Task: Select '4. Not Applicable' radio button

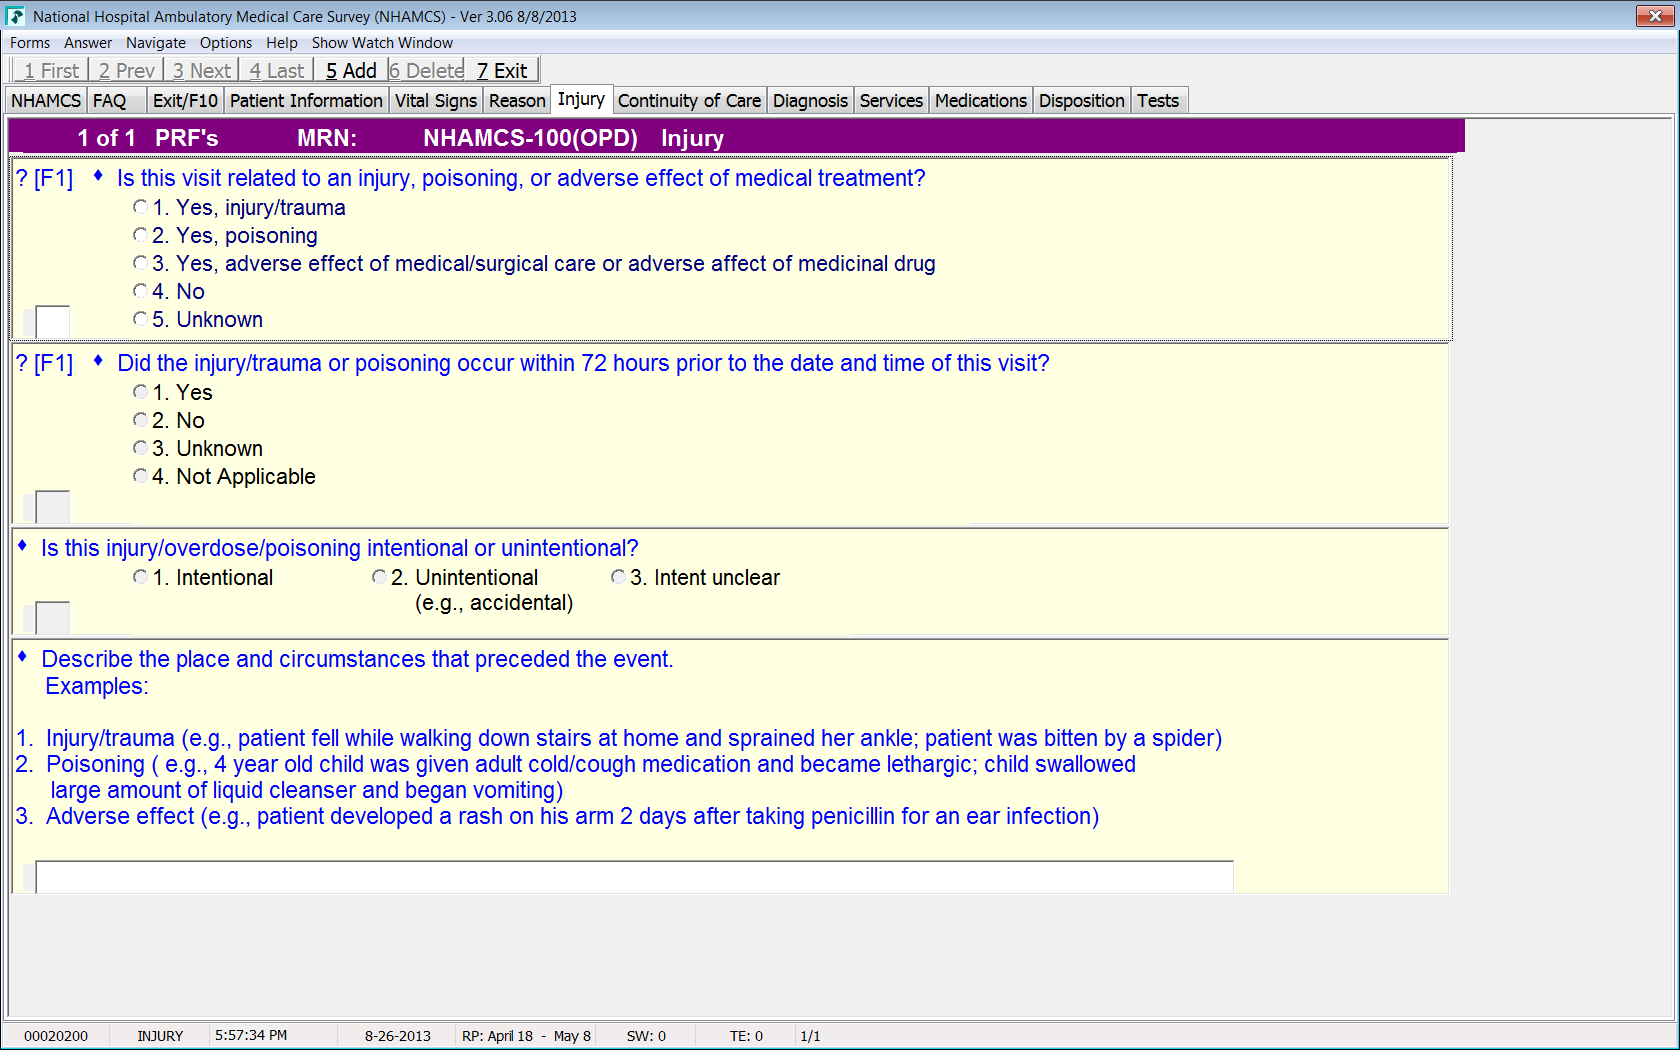Action: (x=140, y=476)
